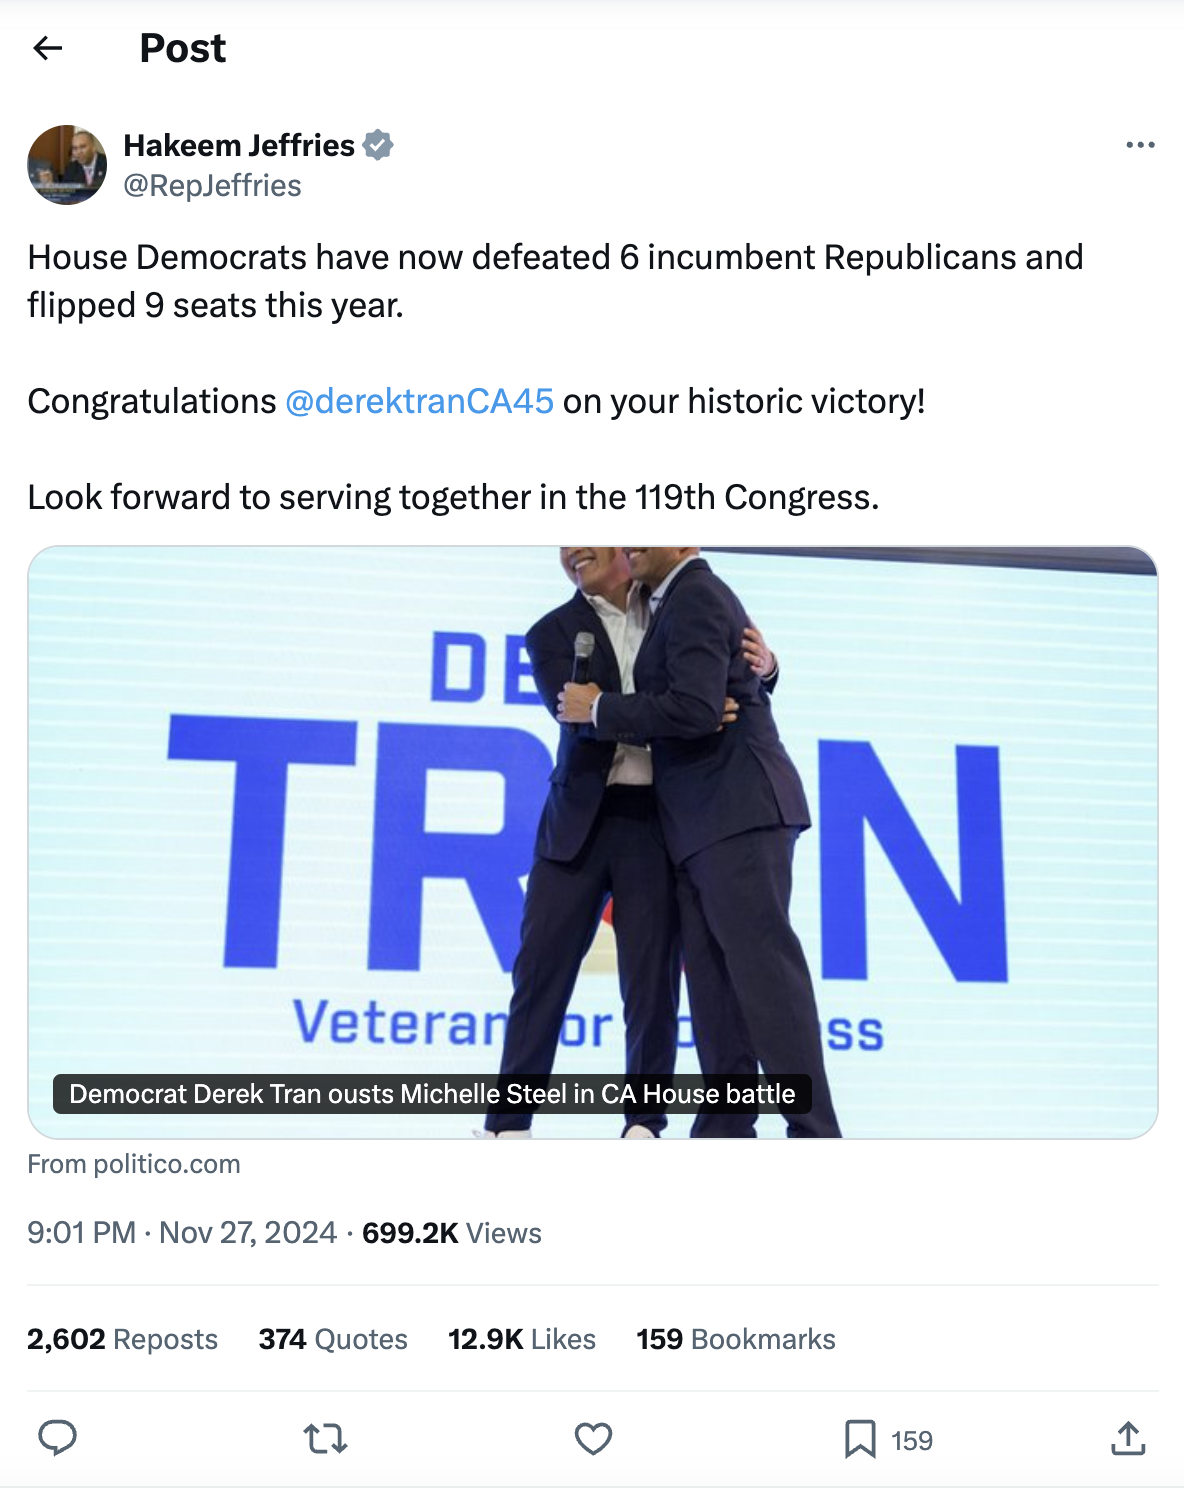Click the 9:01 PM Nov 27, 2024 timestamp
The height and width of the screenshot is (1488, 1184).
tap(182, 1233)
